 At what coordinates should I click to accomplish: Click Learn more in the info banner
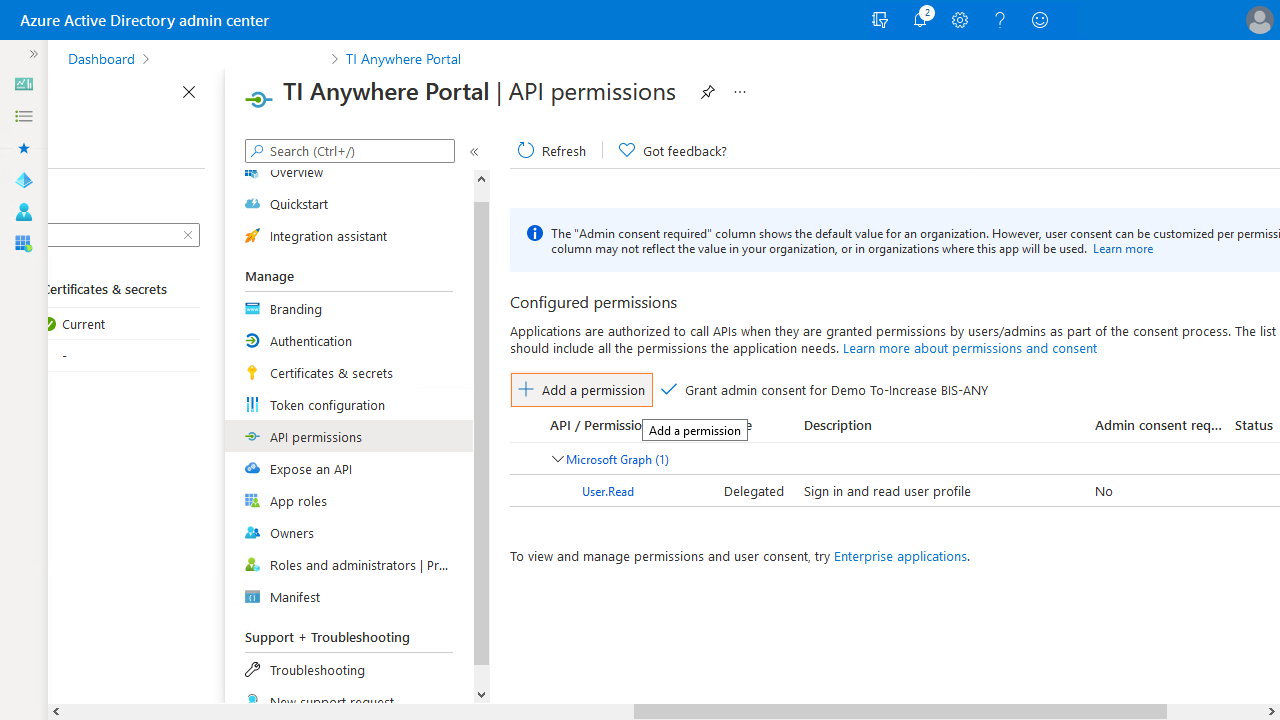click(1123, 248)
